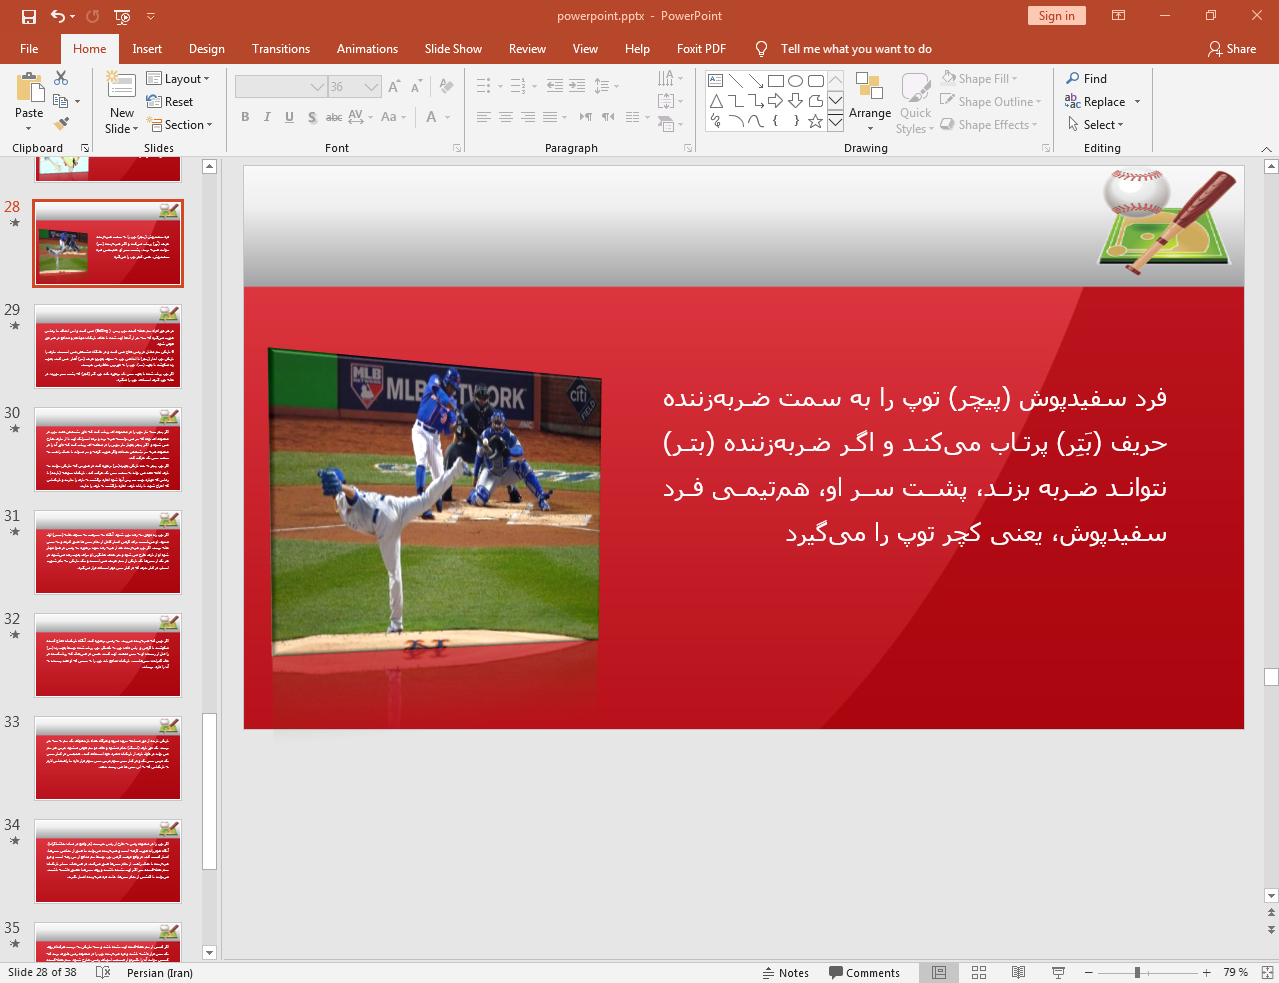The image size is (1279, 983).
Task: Cut selection with scissors icon
Action: (61, 78)
